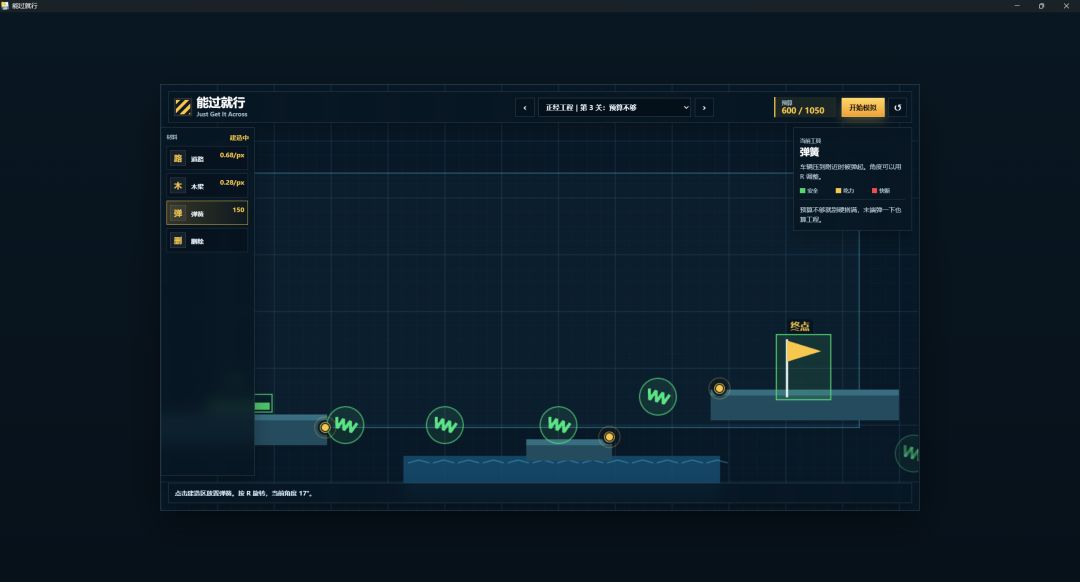This screenshot has width=1080, height=582.
Task: Click the 弹簧 heading in the info panel
Action: tap(809, 152)
